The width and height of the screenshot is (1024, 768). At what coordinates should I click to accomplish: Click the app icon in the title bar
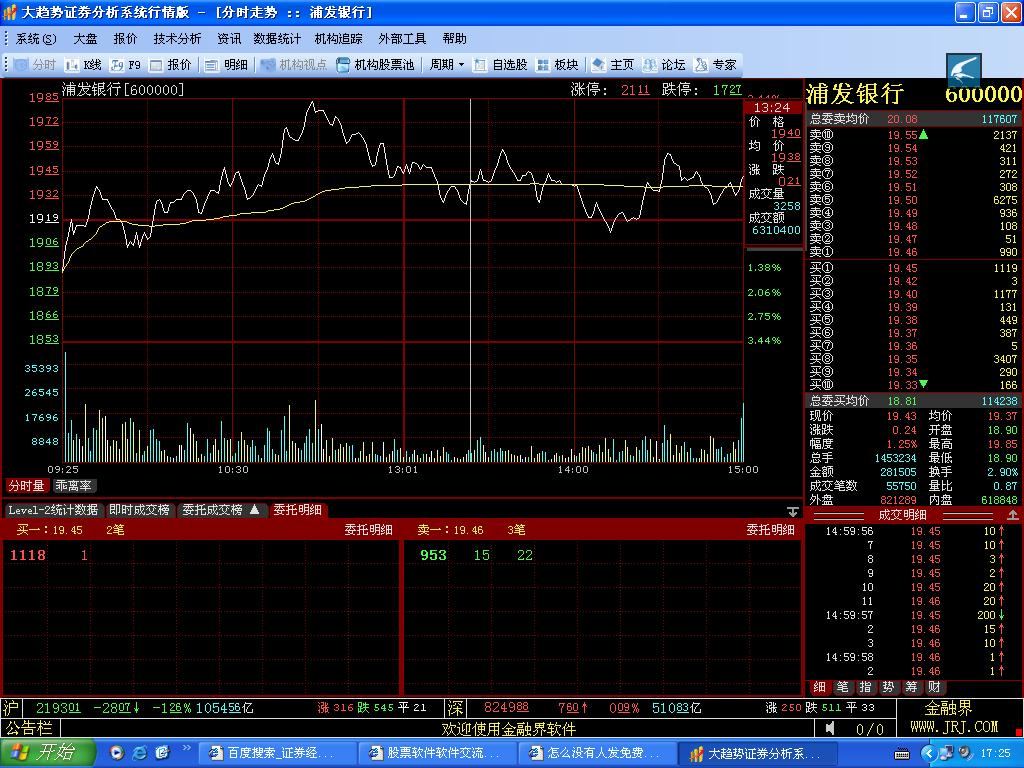[x=10, y=12]
